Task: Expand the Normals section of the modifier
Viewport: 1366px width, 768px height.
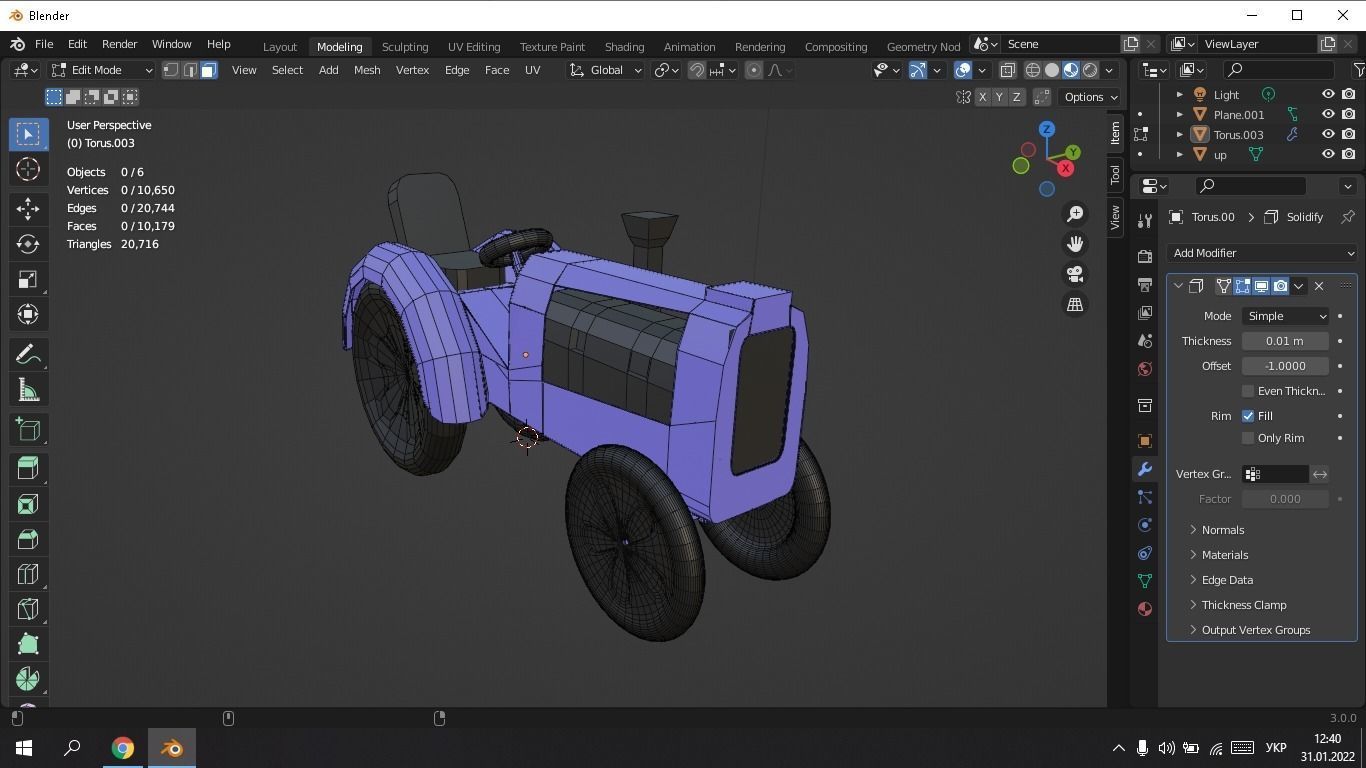Action: click(x=1222, y=530)
